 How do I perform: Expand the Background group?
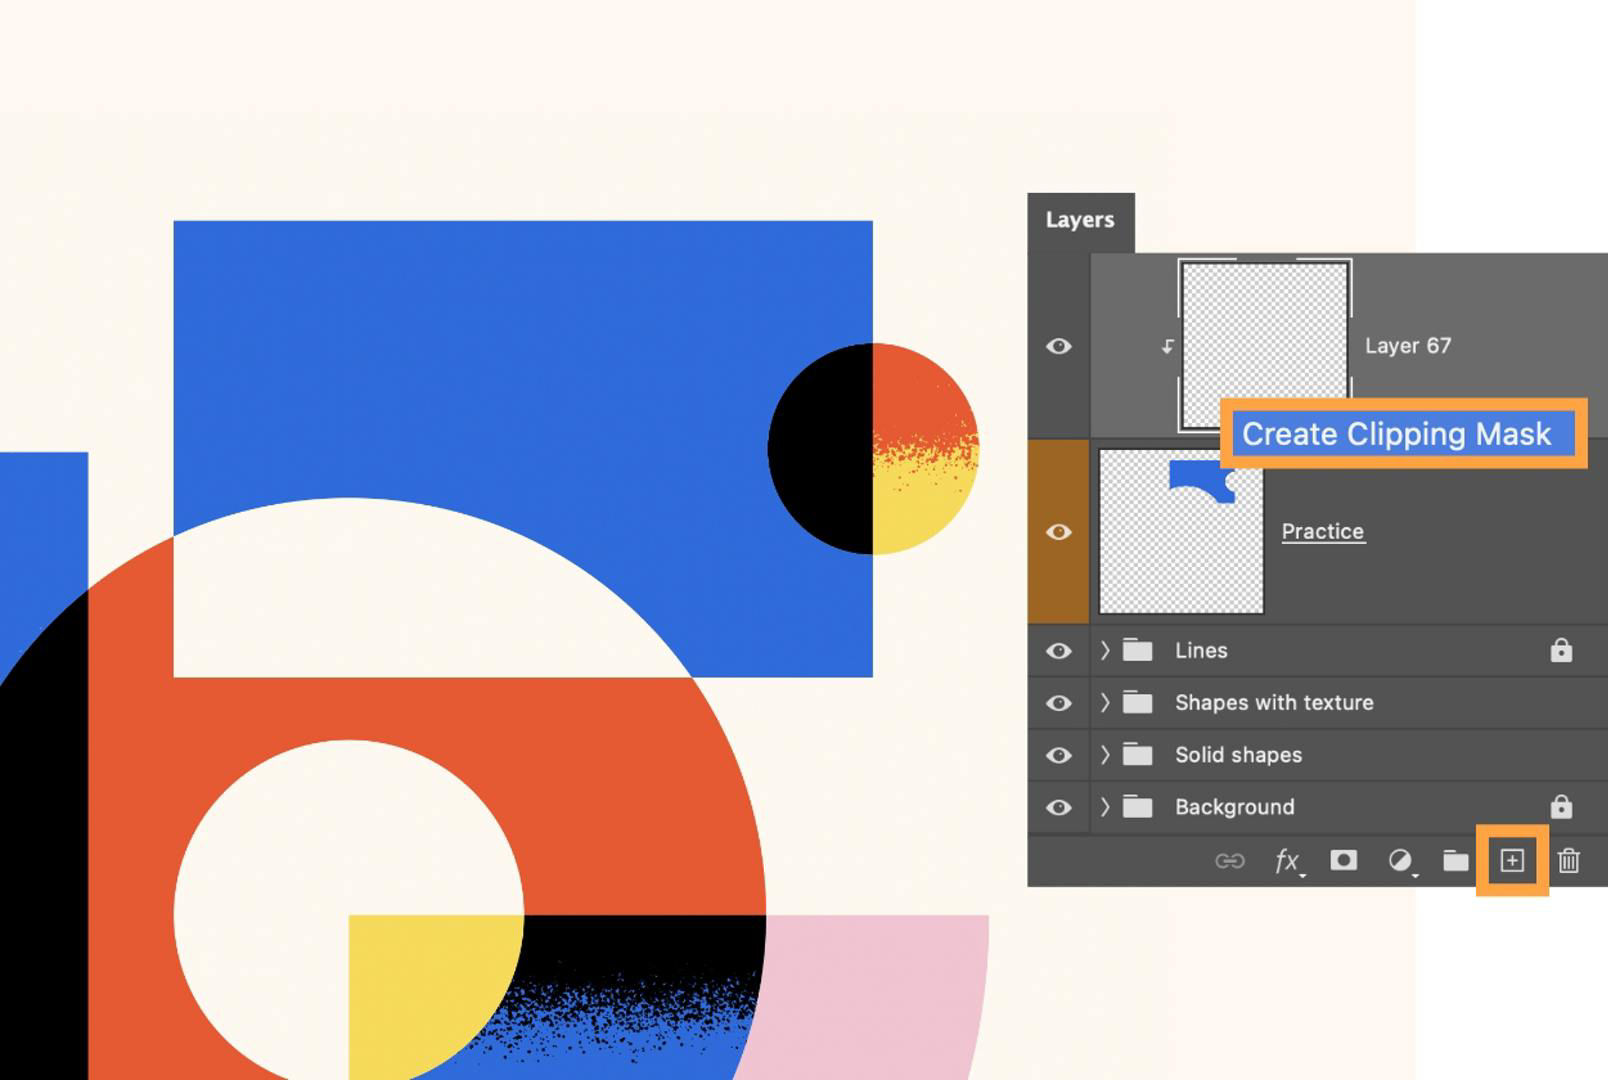coord(1105,807)
